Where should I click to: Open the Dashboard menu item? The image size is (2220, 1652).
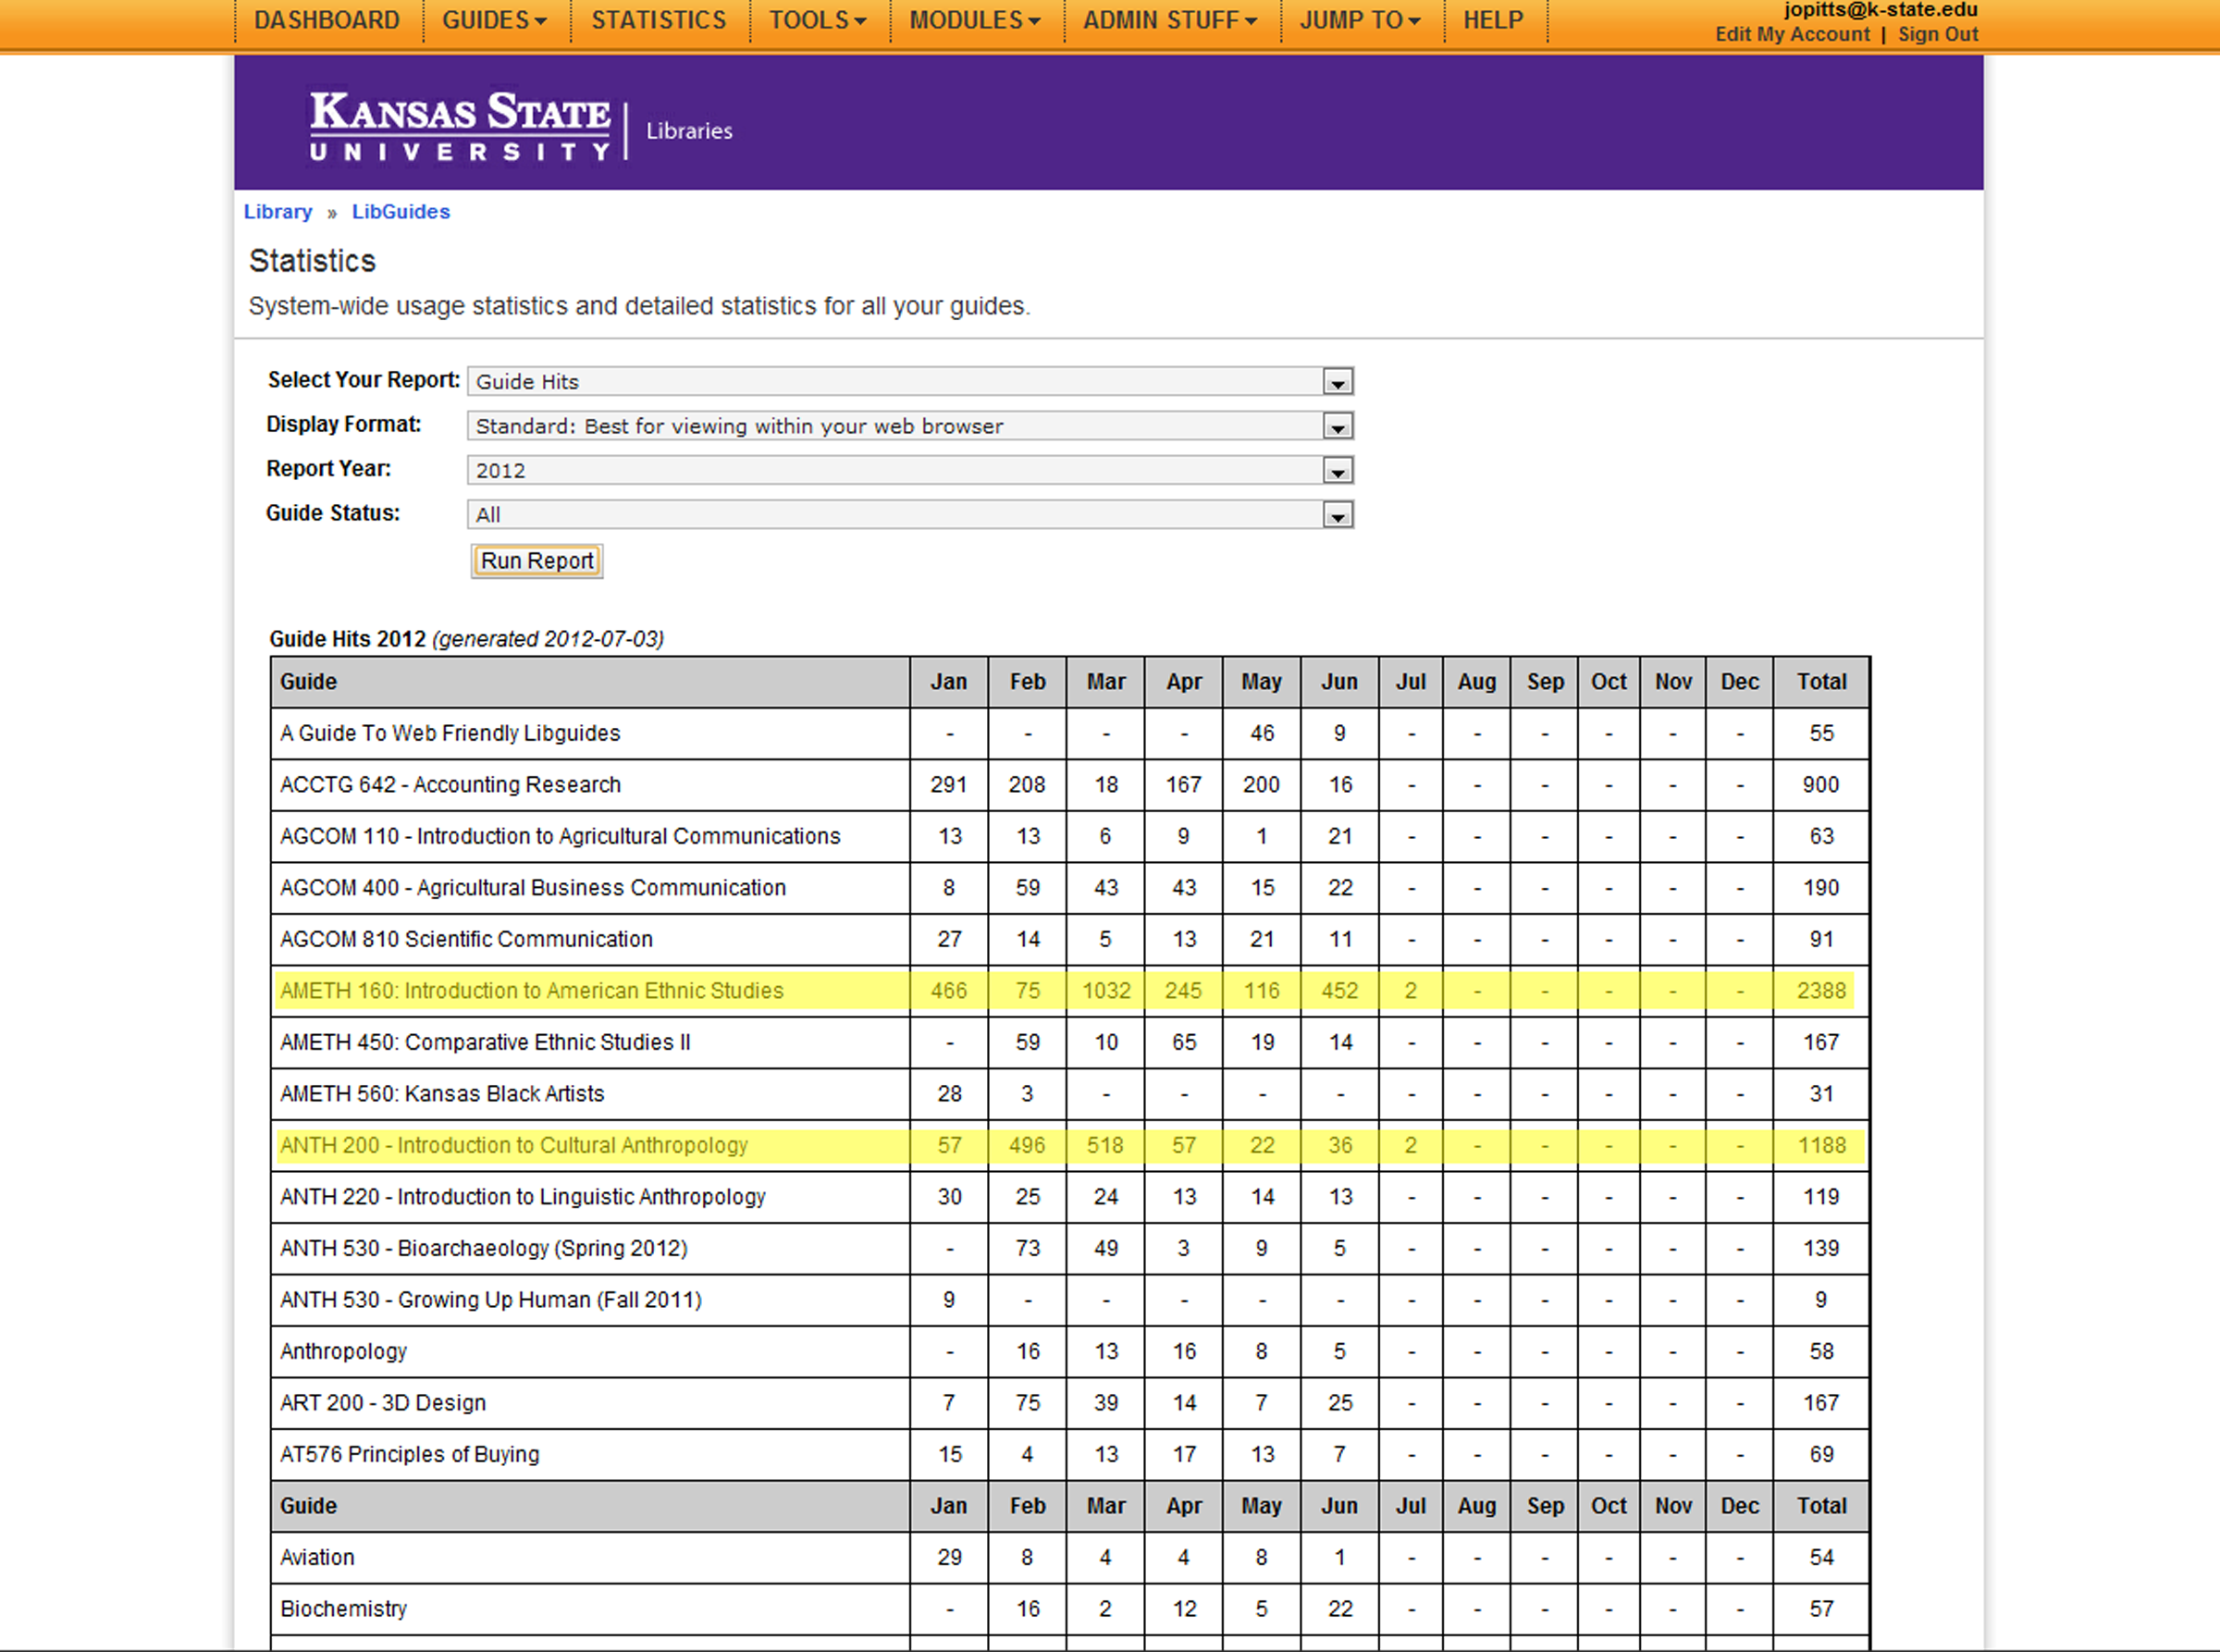coord(326,20)
